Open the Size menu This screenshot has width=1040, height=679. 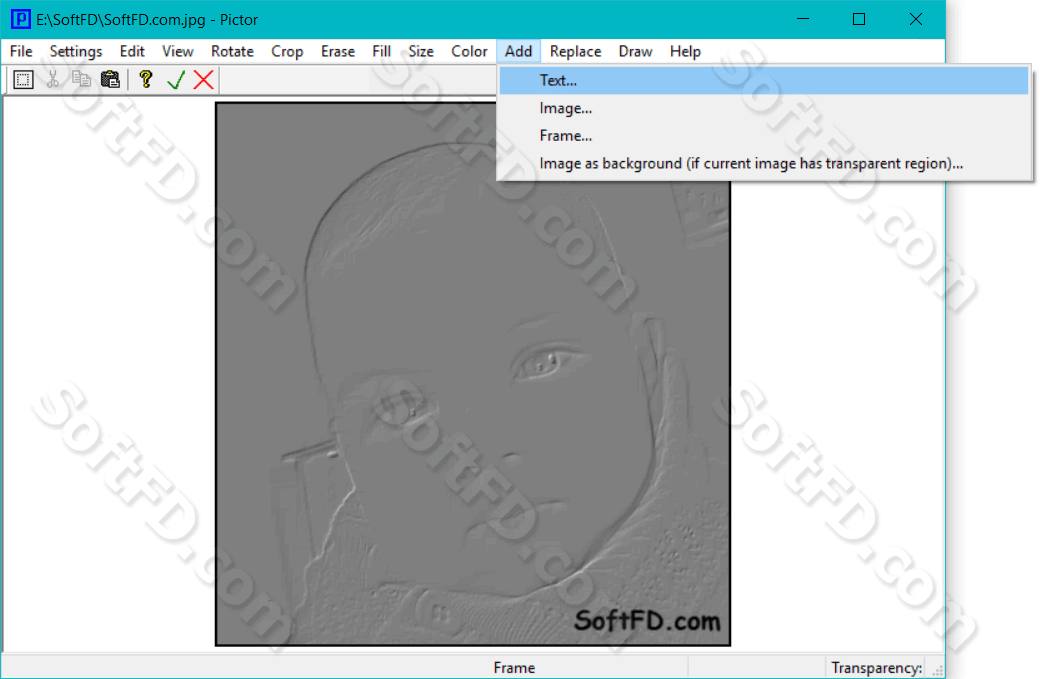[x=421, y=51]
